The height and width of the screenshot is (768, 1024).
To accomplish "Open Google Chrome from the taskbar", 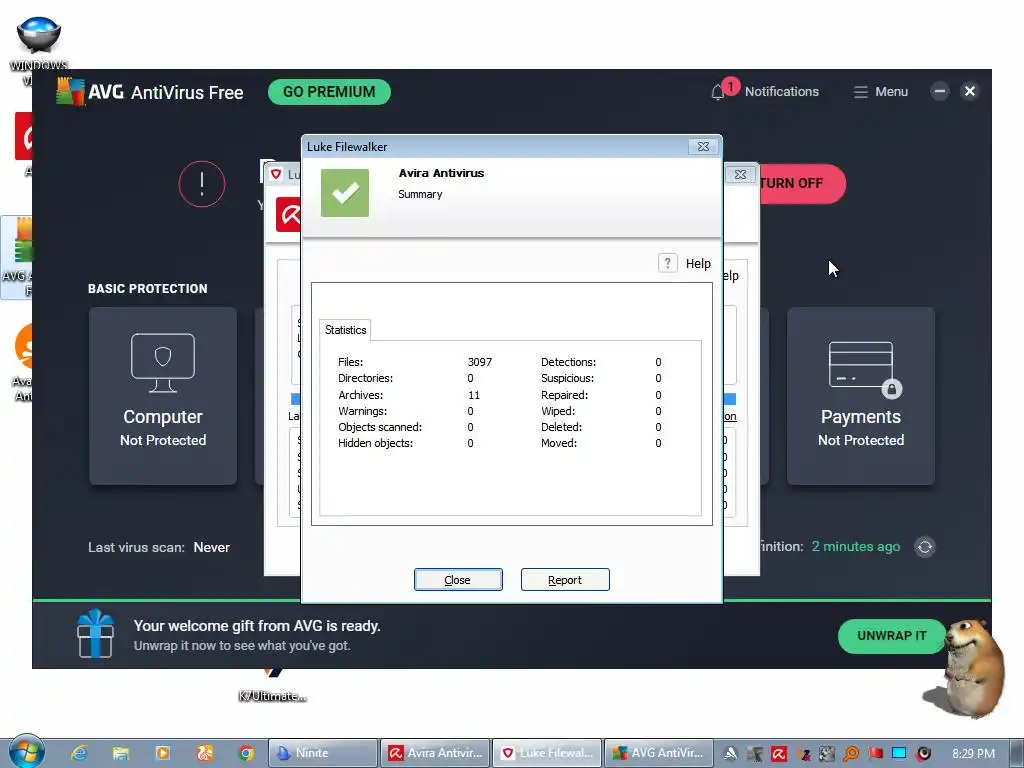I will (x=246, y=753).
